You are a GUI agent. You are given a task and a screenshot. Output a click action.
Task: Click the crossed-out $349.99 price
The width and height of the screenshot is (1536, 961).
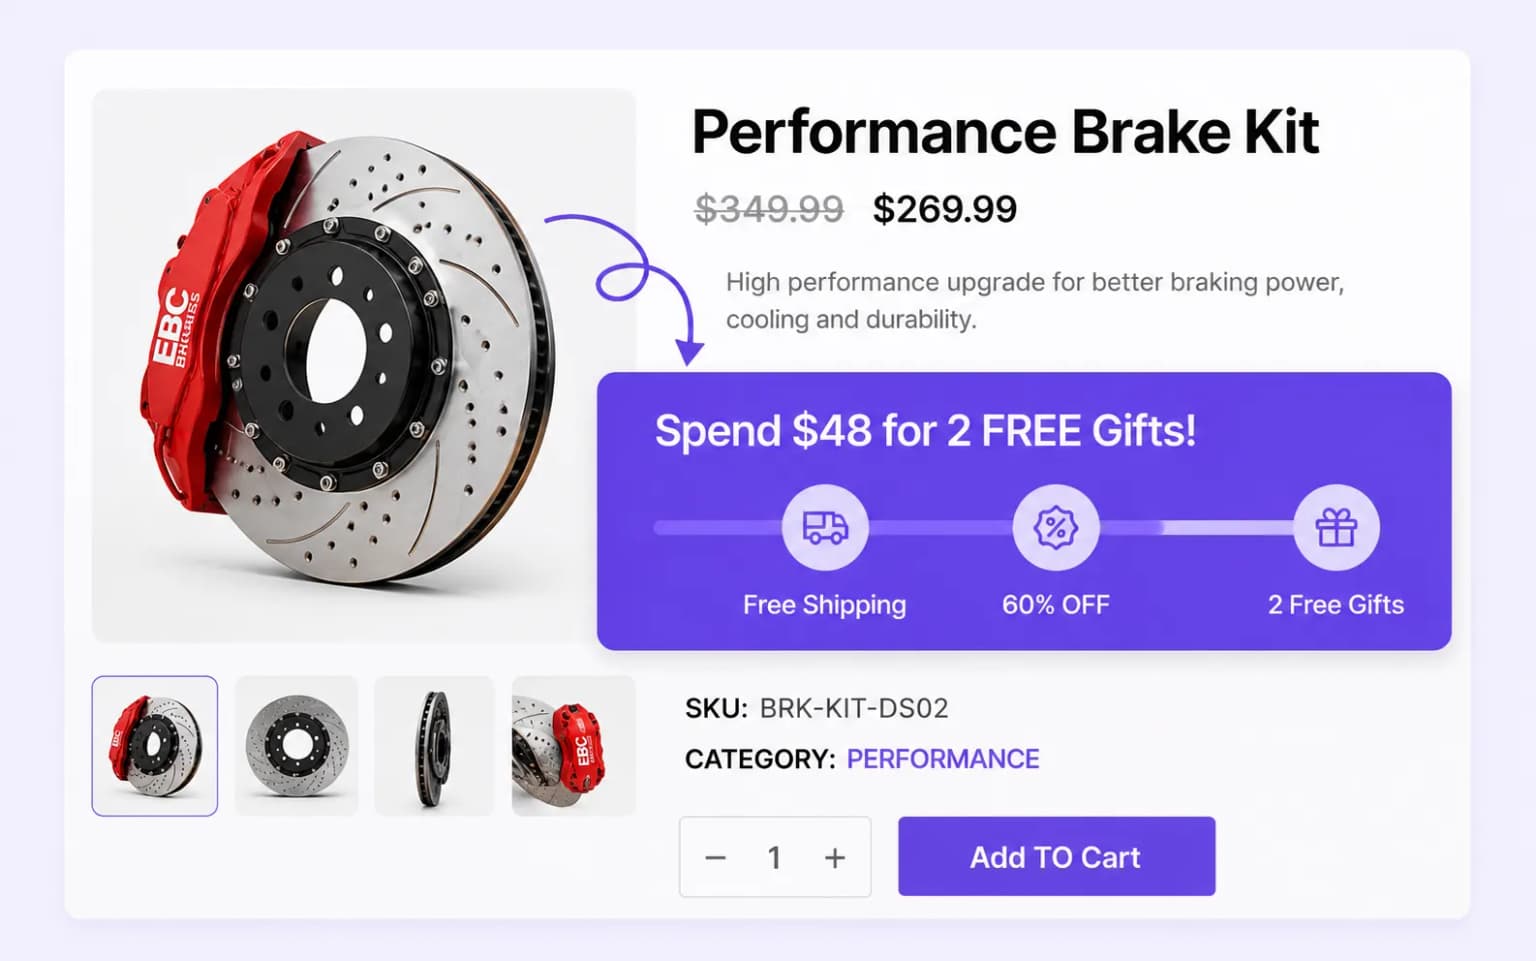[770, 209]
